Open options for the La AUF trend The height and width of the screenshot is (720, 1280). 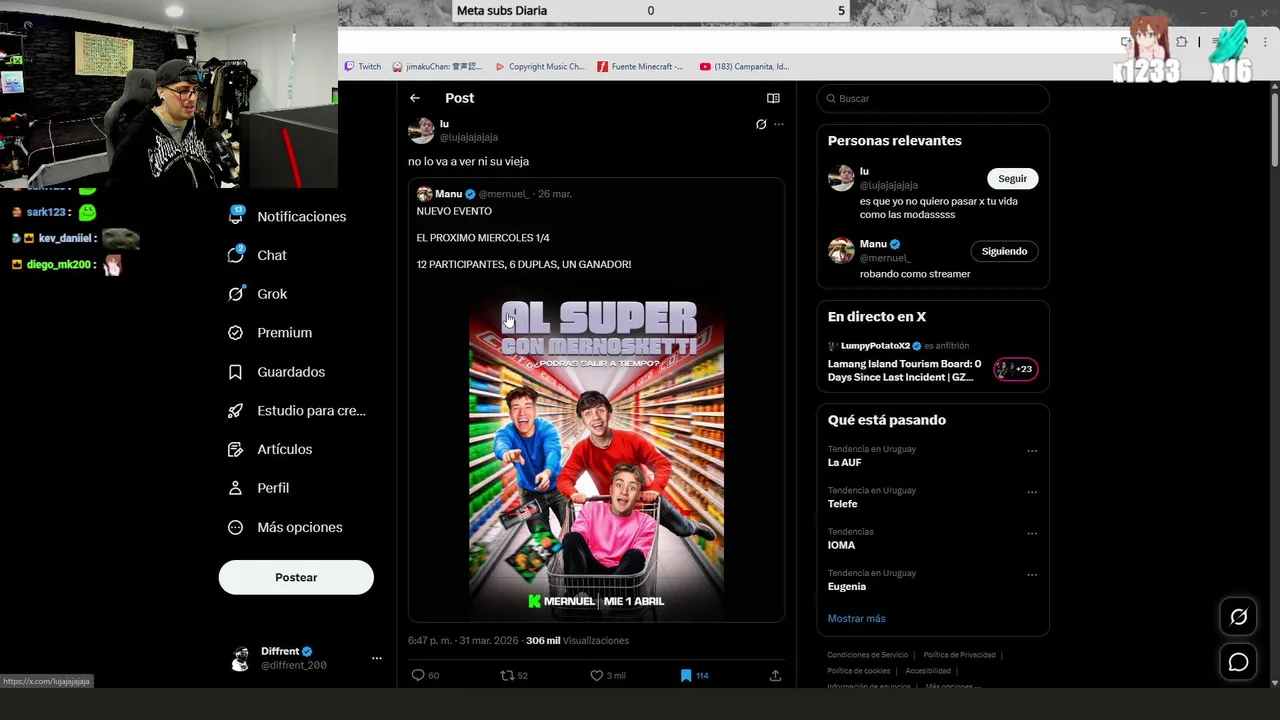(x=1032, y=451)
